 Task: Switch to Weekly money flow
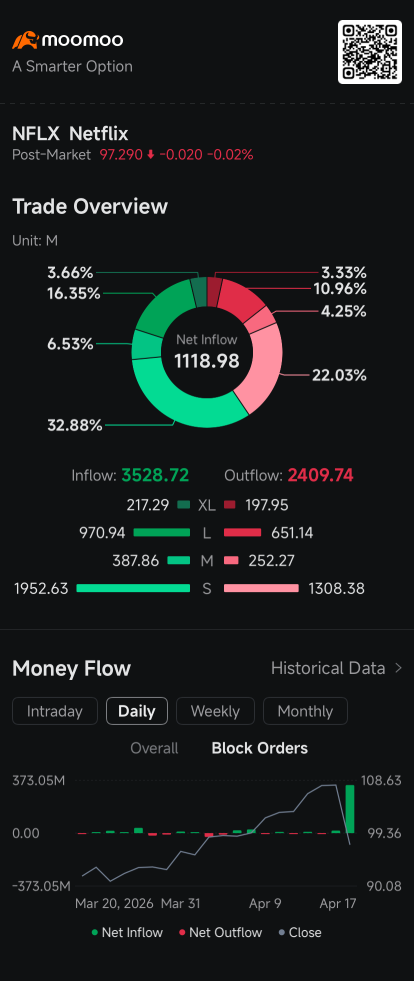(x=215, y=711)
